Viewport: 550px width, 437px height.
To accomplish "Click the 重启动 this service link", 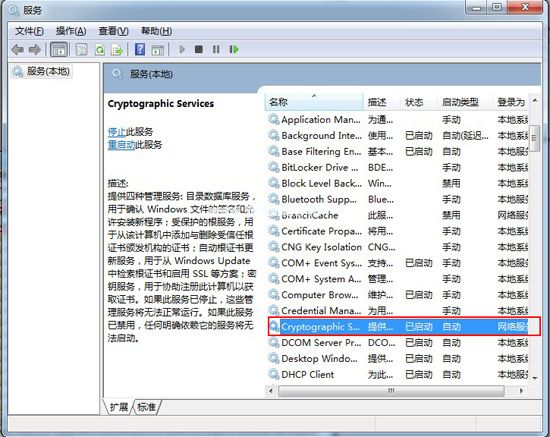I will tap(121, 144).
